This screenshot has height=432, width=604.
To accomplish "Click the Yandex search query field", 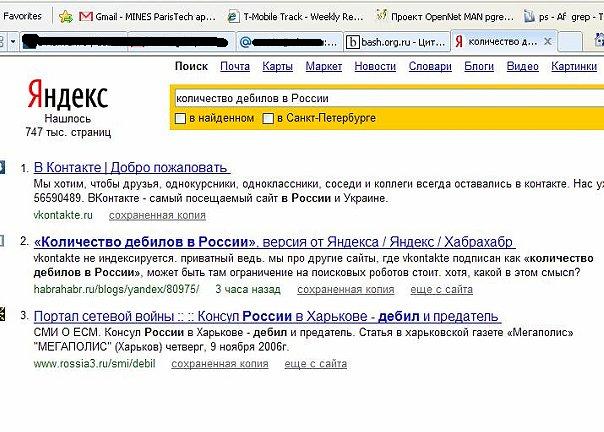I will point(380,99).
